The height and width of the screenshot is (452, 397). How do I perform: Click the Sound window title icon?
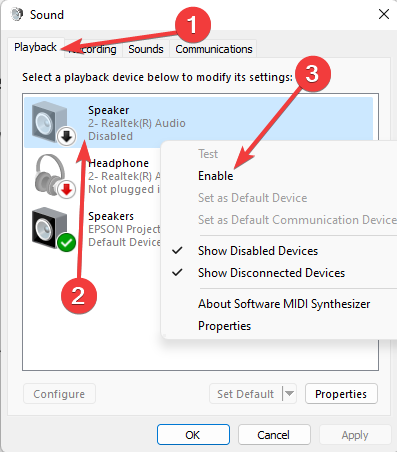click(17, 14)
